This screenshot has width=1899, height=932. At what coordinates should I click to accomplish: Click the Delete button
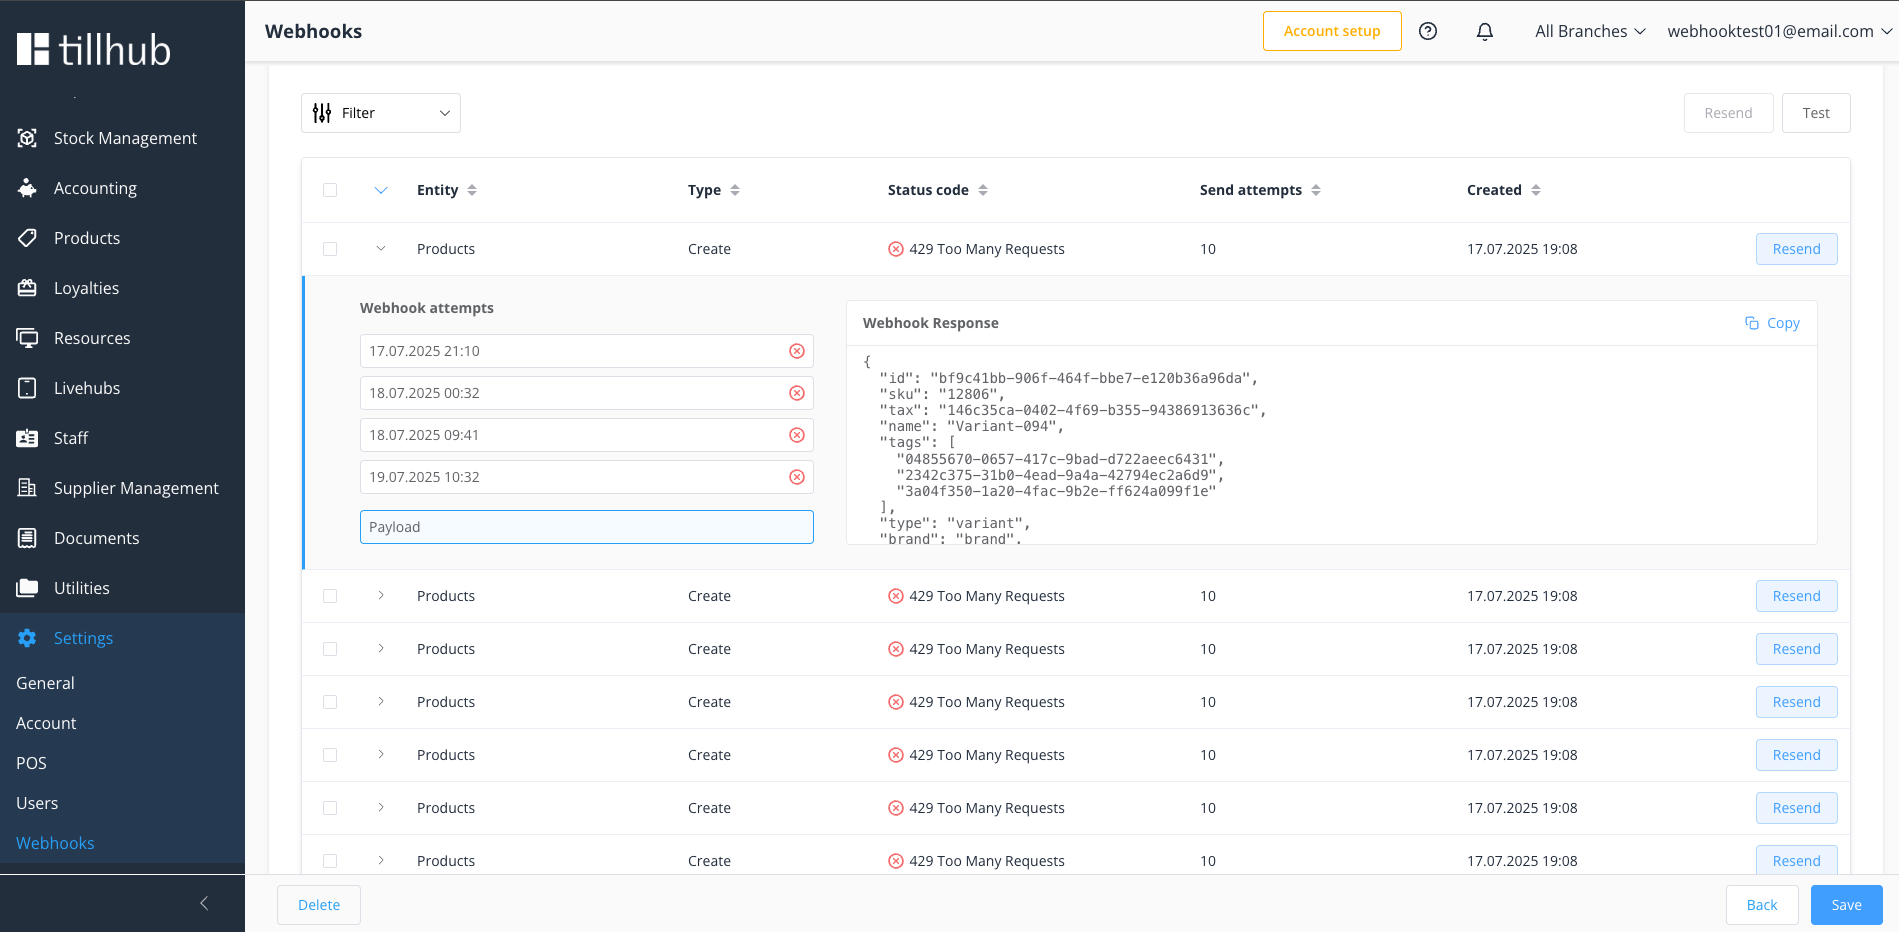coord(319,905)
